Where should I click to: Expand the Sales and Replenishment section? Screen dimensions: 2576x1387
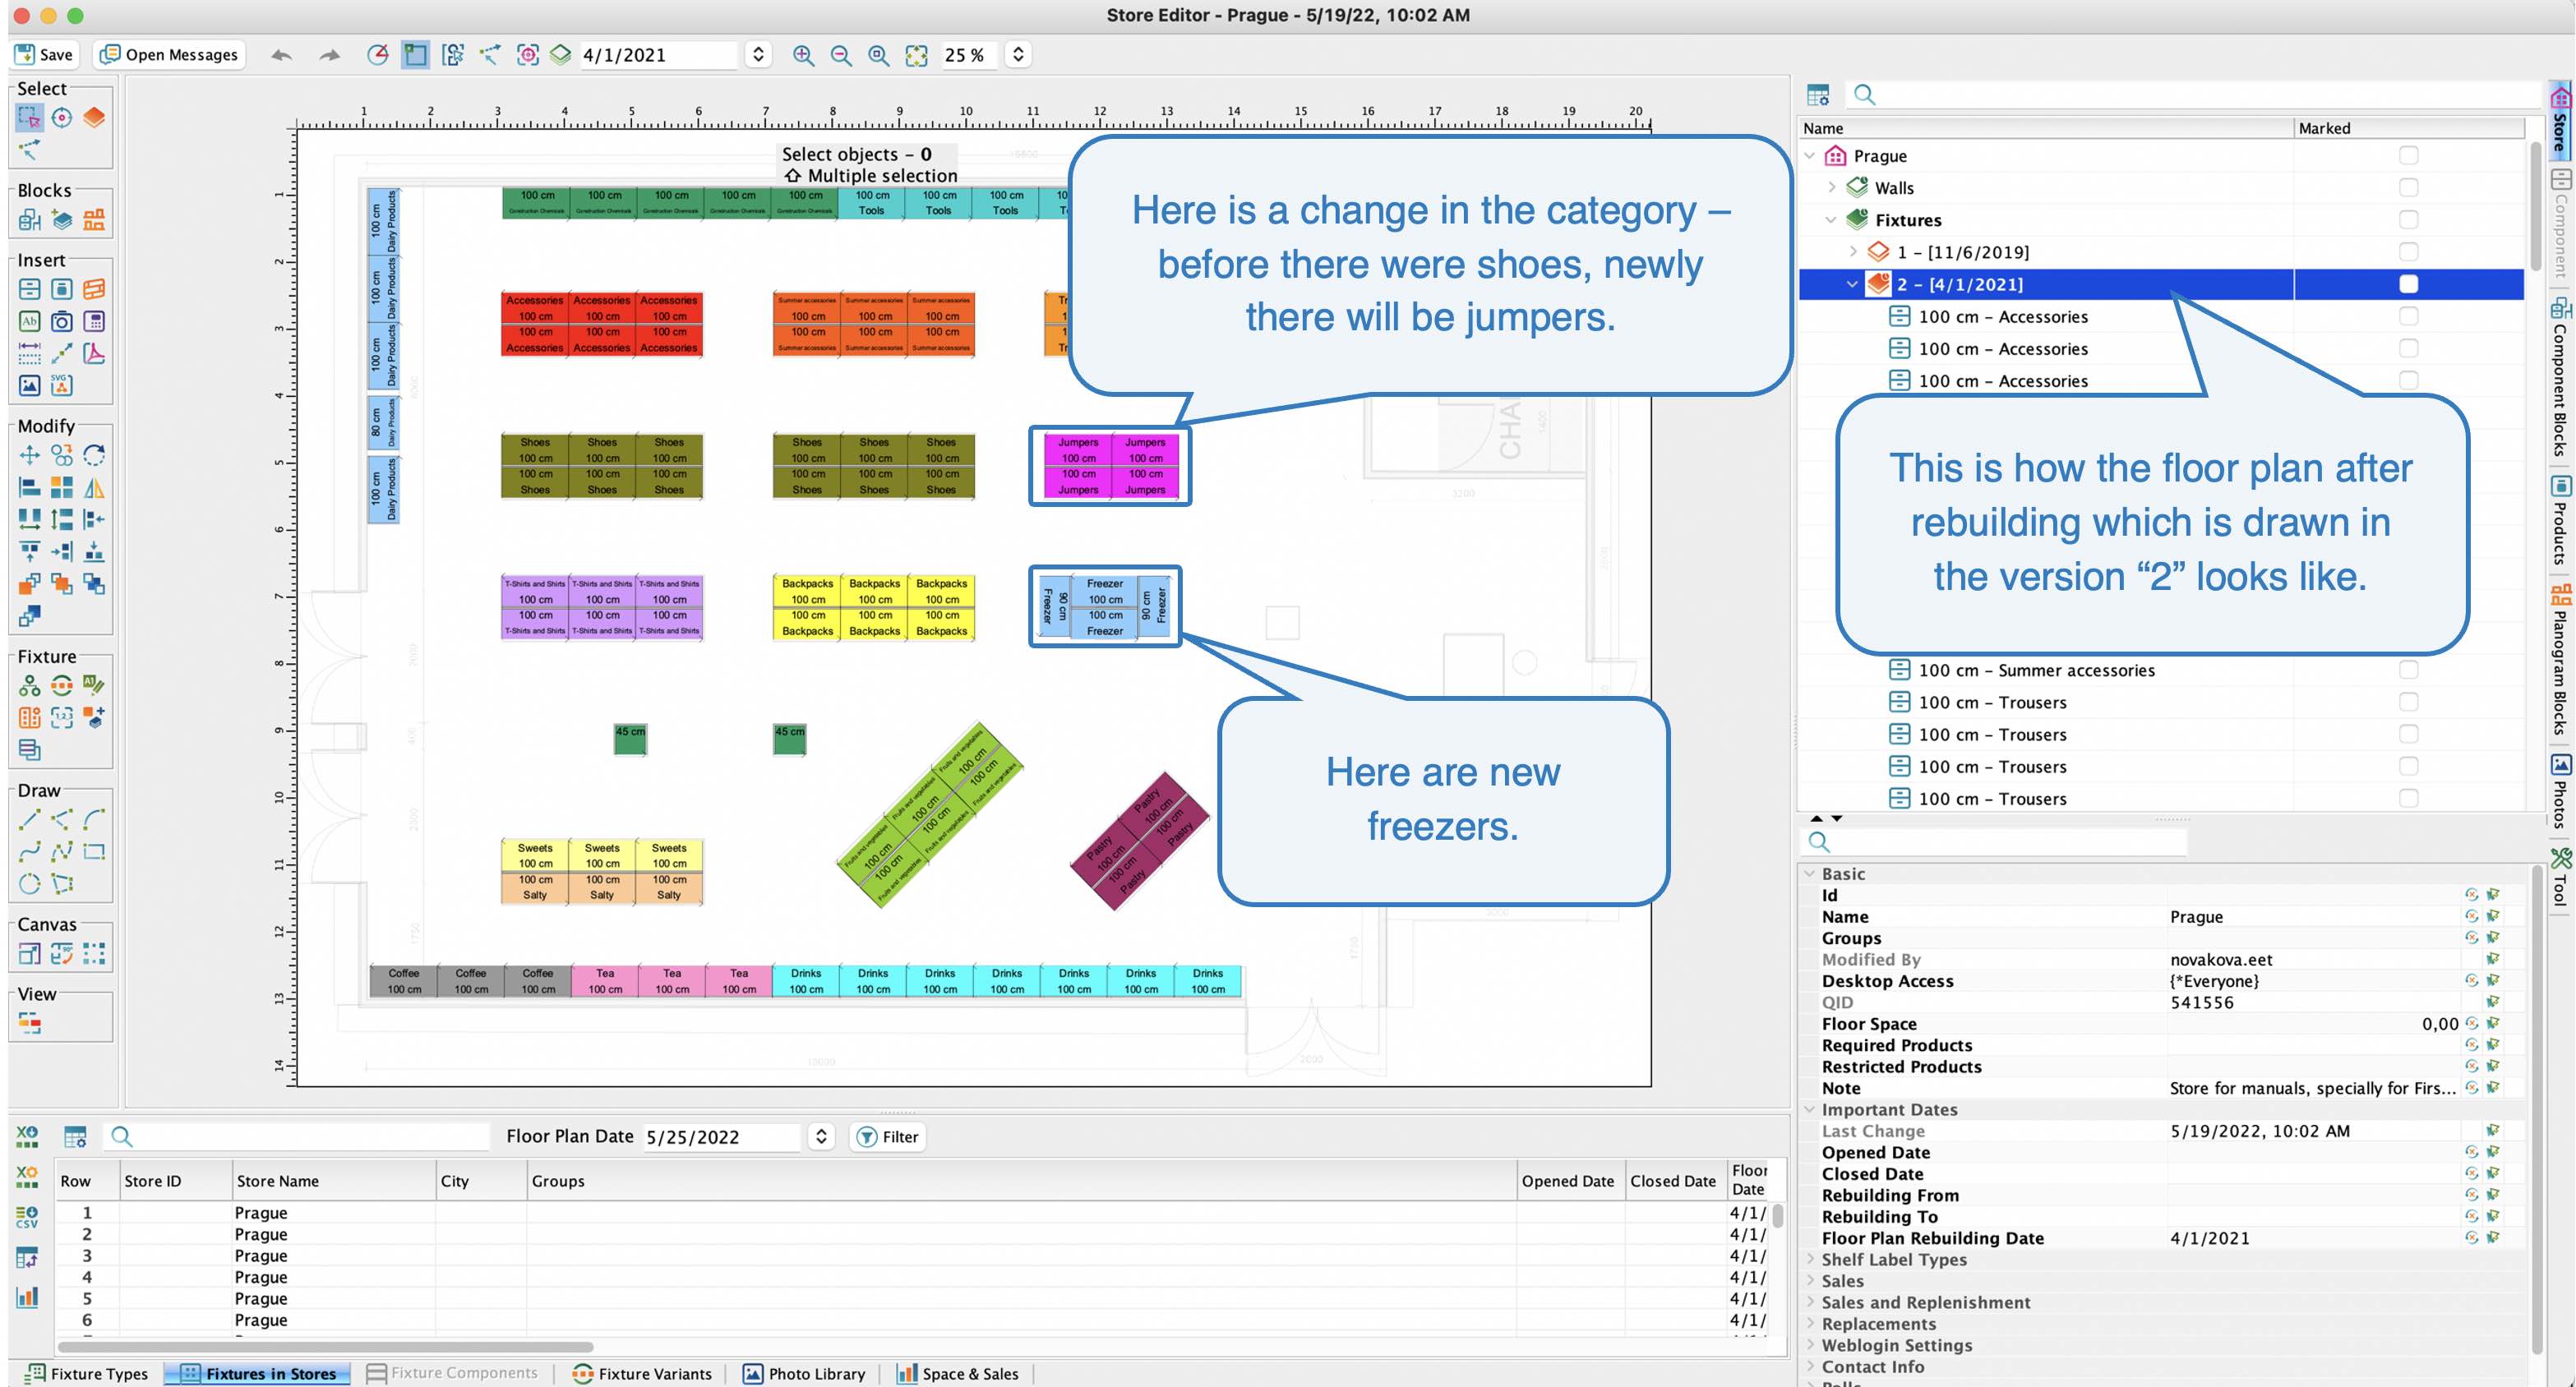1810,1303
